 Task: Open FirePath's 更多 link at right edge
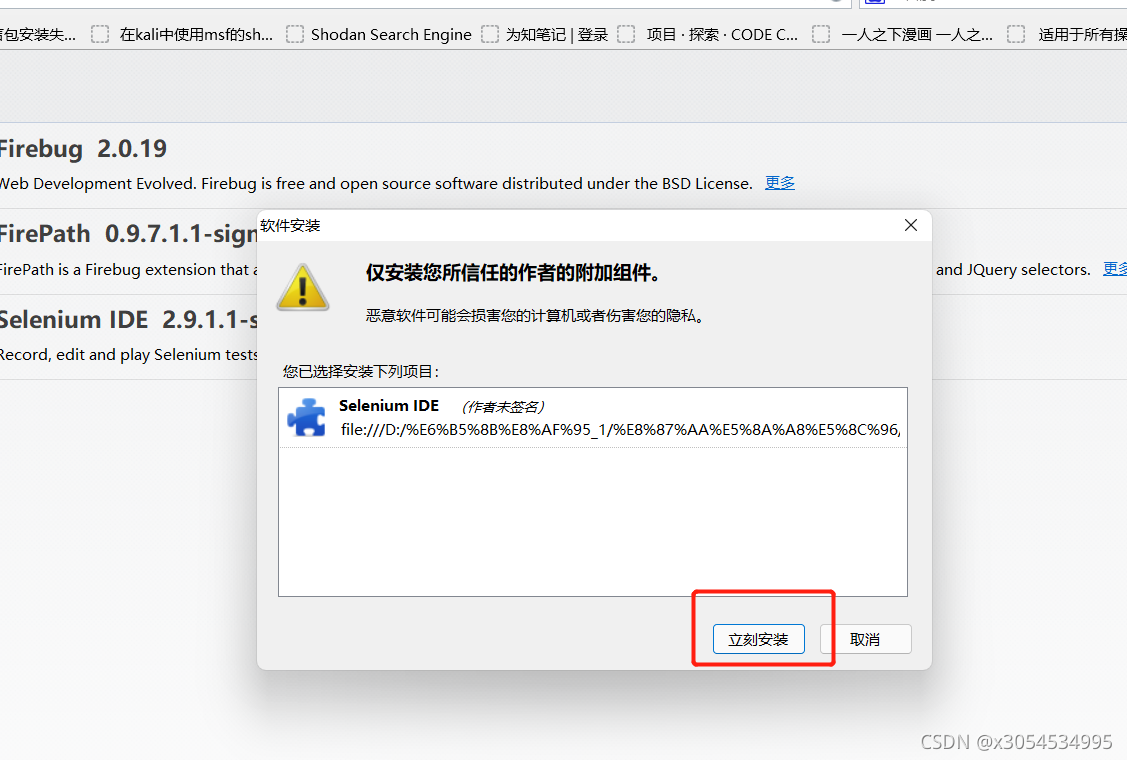1115,269
